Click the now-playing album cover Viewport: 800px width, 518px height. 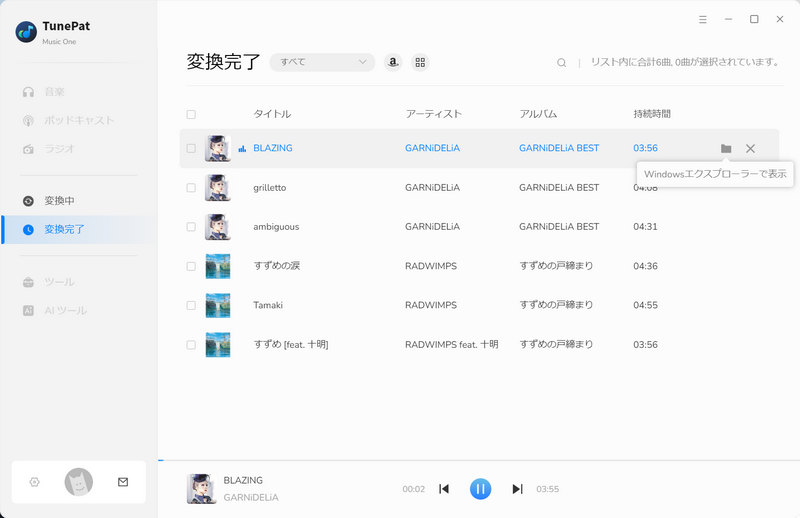(x=201, y=489)
